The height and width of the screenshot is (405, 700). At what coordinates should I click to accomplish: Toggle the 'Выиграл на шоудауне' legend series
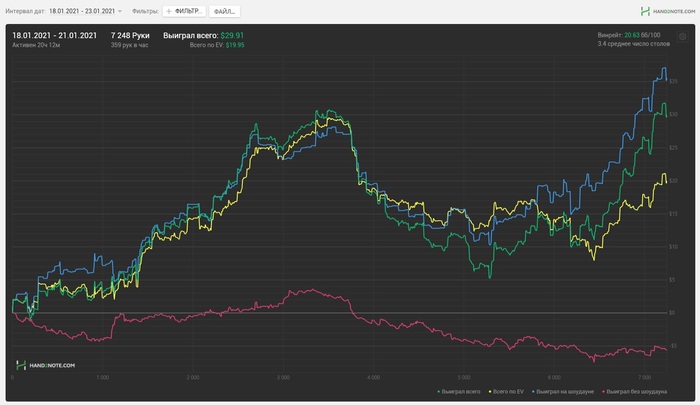click(x=563, y=392)
